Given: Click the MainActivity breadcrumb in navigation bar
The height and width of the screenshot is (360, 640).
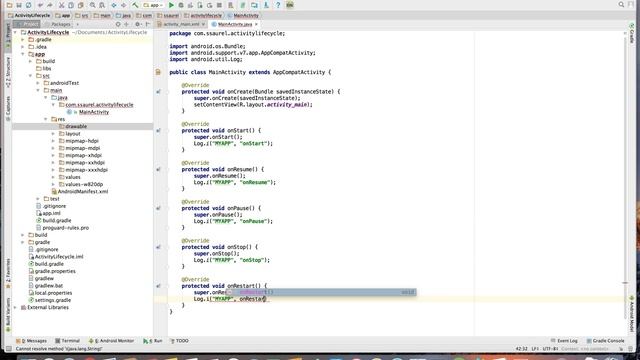Looking at the screenshot, I should pyautogui.click(x=243, y=16).
